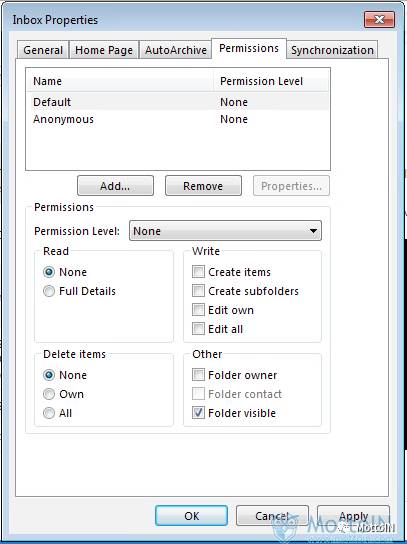Click the None level for Anonymous
Screen dimensions: 407x544
point(234,119)
